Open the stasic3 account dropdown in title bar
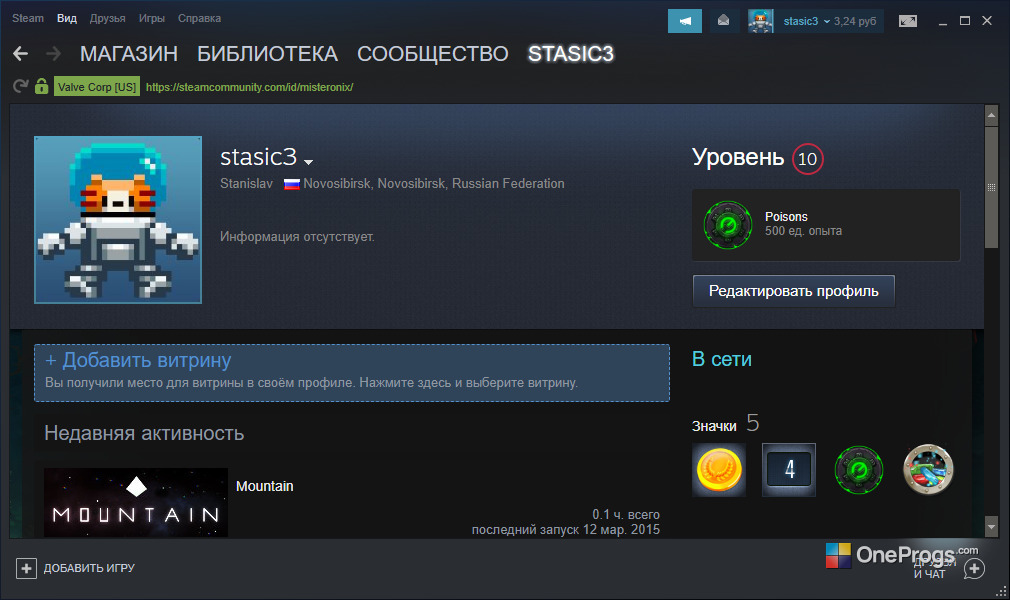 click(806, 21)
